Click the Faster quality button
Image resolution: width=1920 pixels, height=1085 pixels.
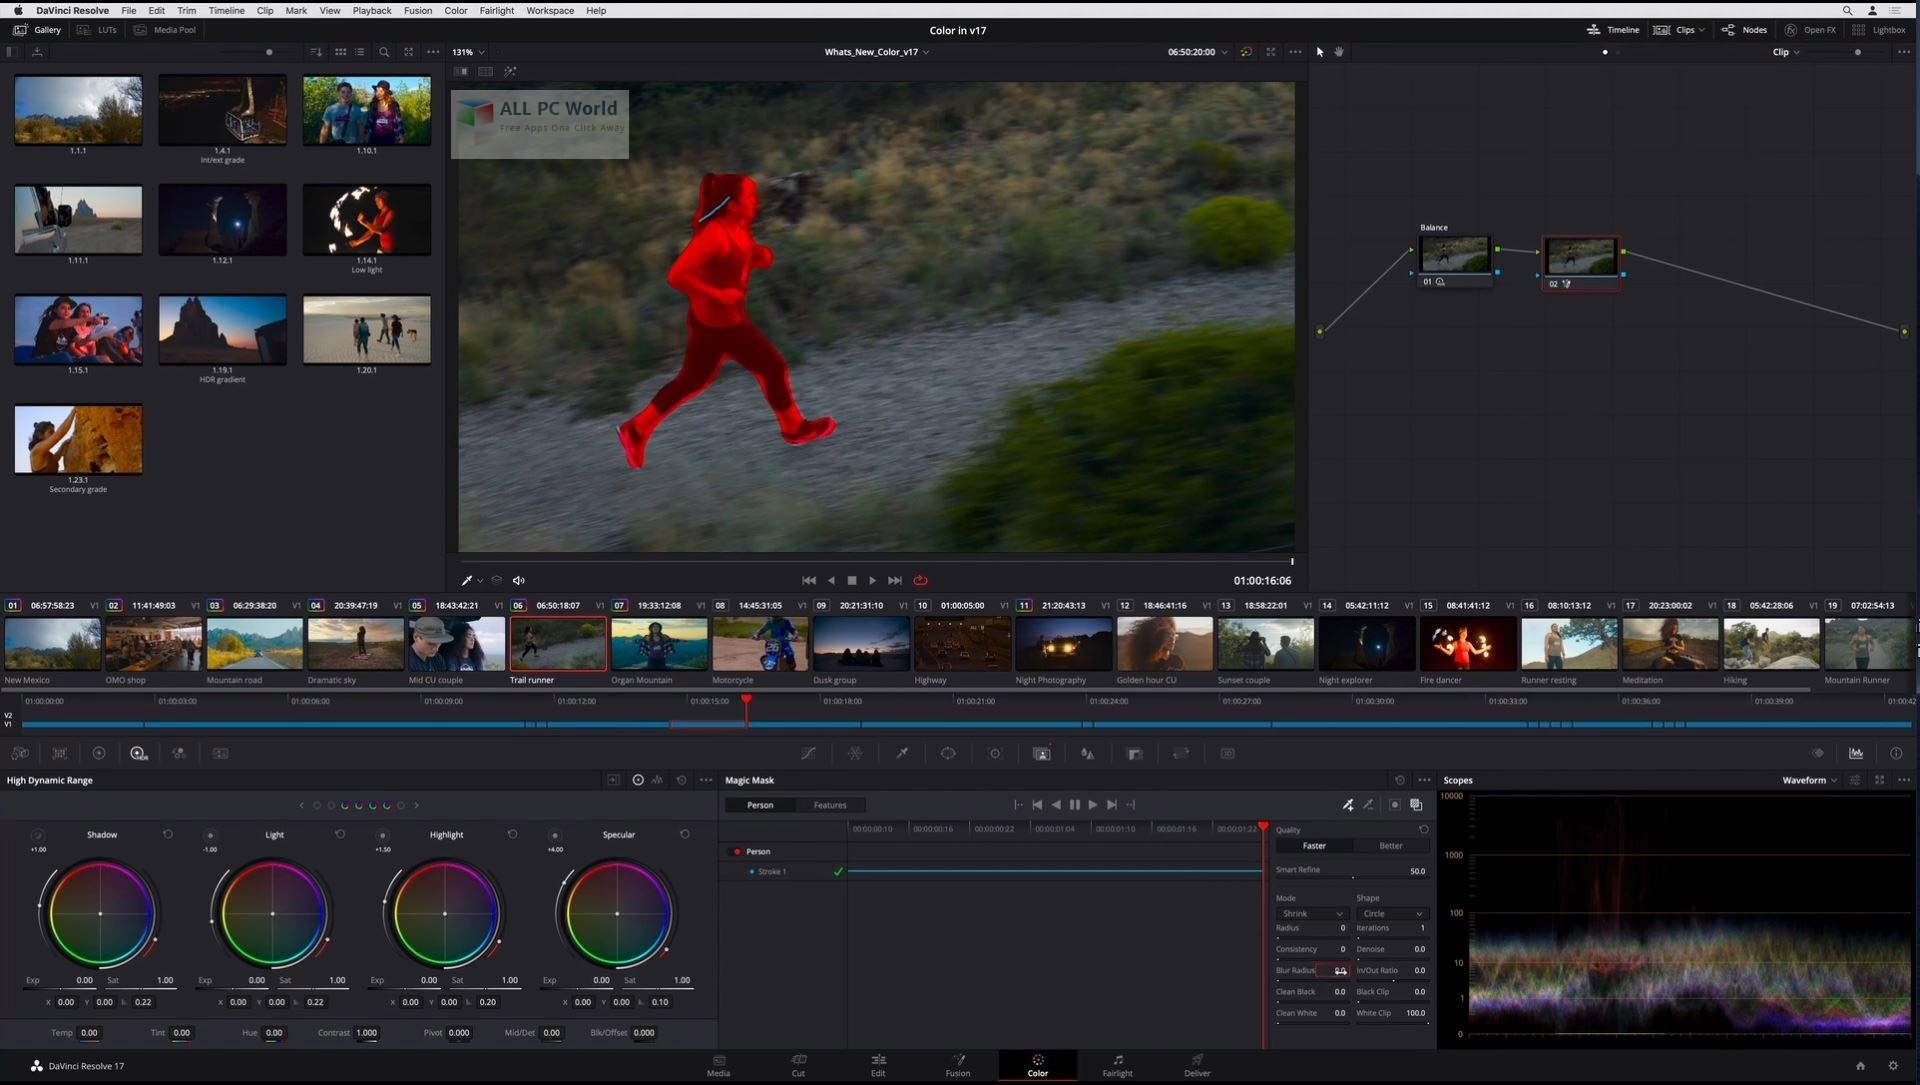(x=1313, y=845)
